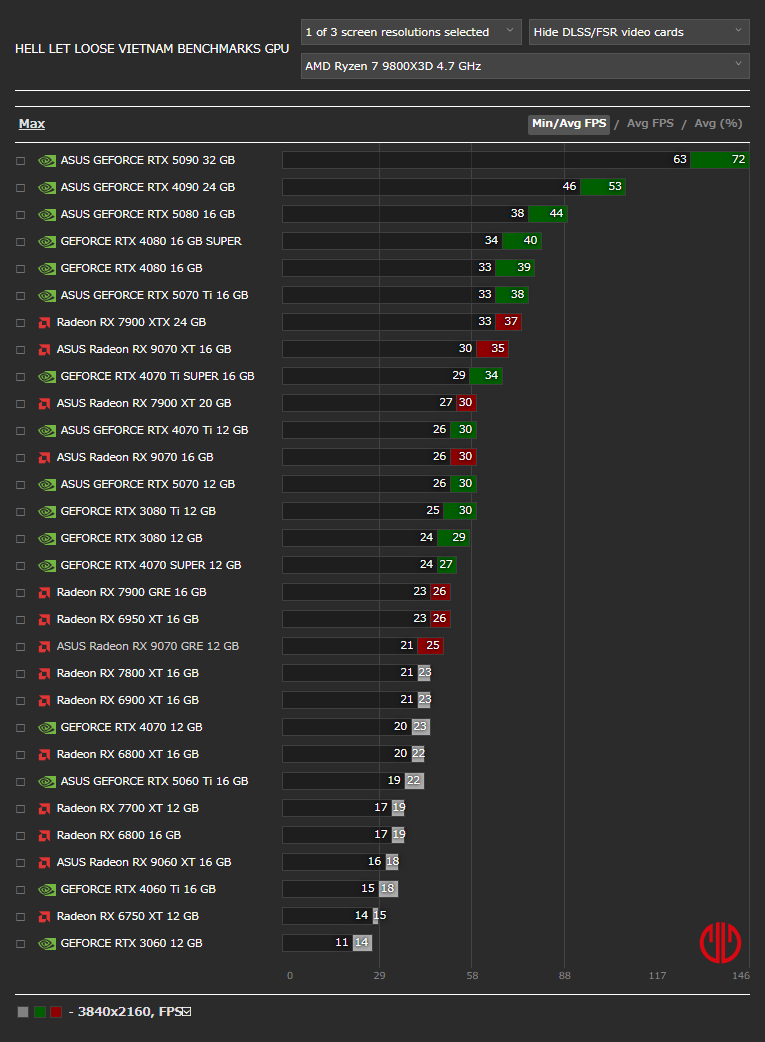
Task: Click NVIDIA icon beside GEFORCE RTX 4070 12 GB
Action: pyautogui.click(x=47, y=728)
